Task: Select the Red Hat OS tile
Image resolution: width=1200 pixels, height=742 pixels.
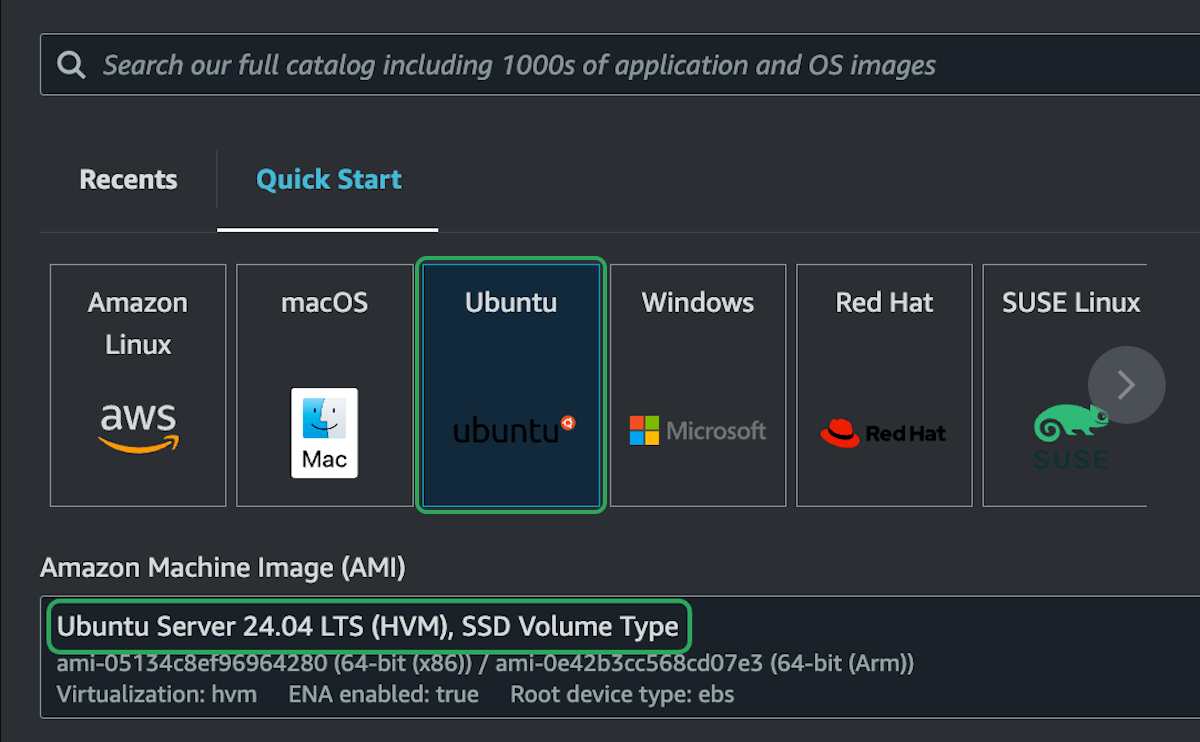Action: click(x=884, y=385)
